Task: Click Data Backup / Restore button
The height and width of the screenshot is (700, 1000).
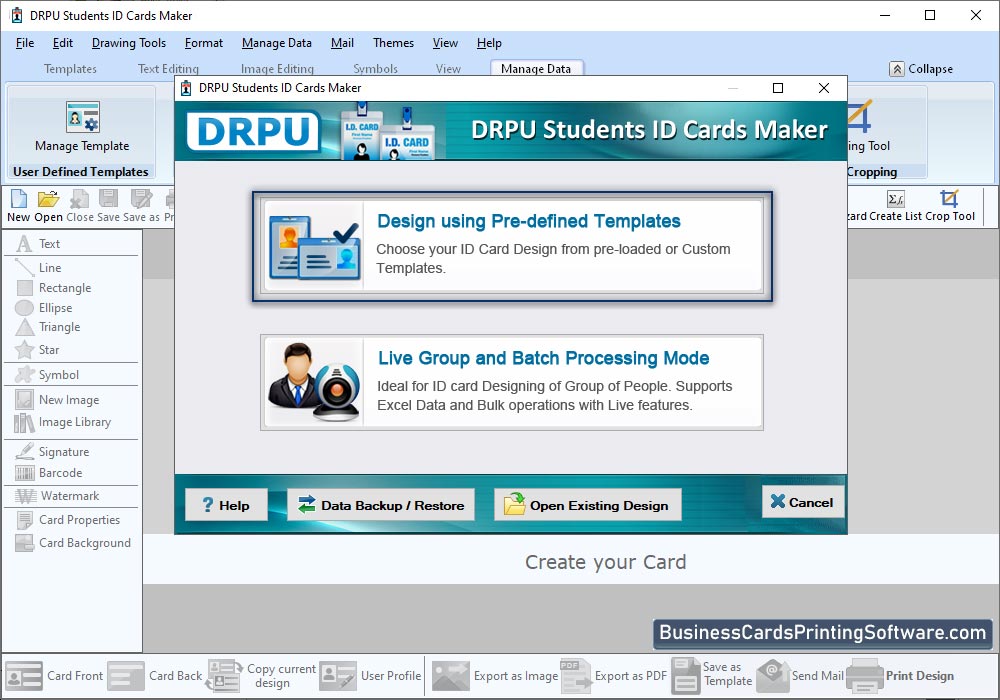Action: point(381,505)
